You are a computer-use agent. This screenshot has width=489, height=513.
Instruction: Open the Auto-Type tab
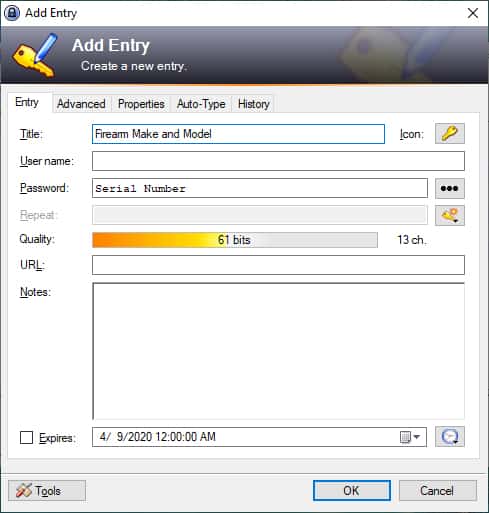(201, 104)
